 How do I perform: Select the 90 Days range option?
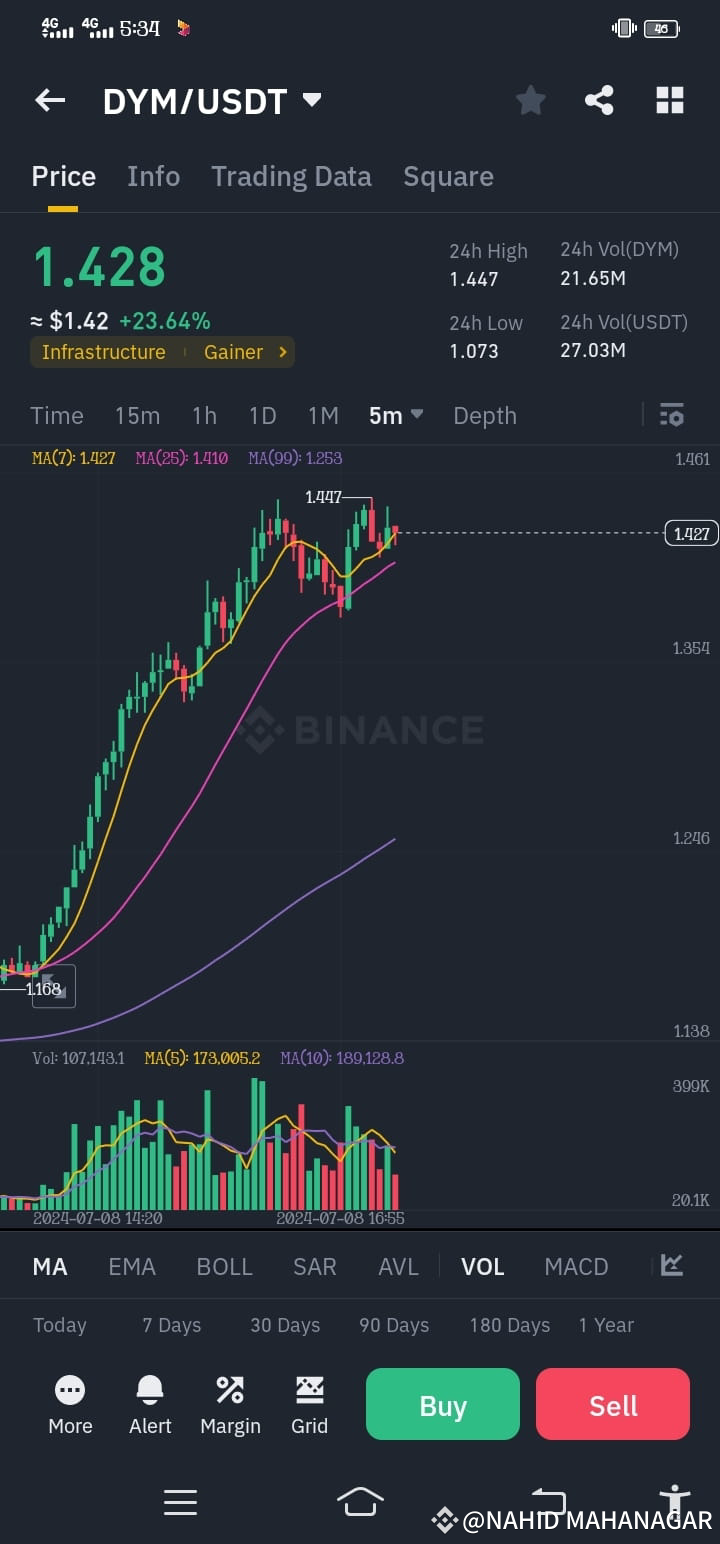pyautogui.click(x=393, y=1325)
